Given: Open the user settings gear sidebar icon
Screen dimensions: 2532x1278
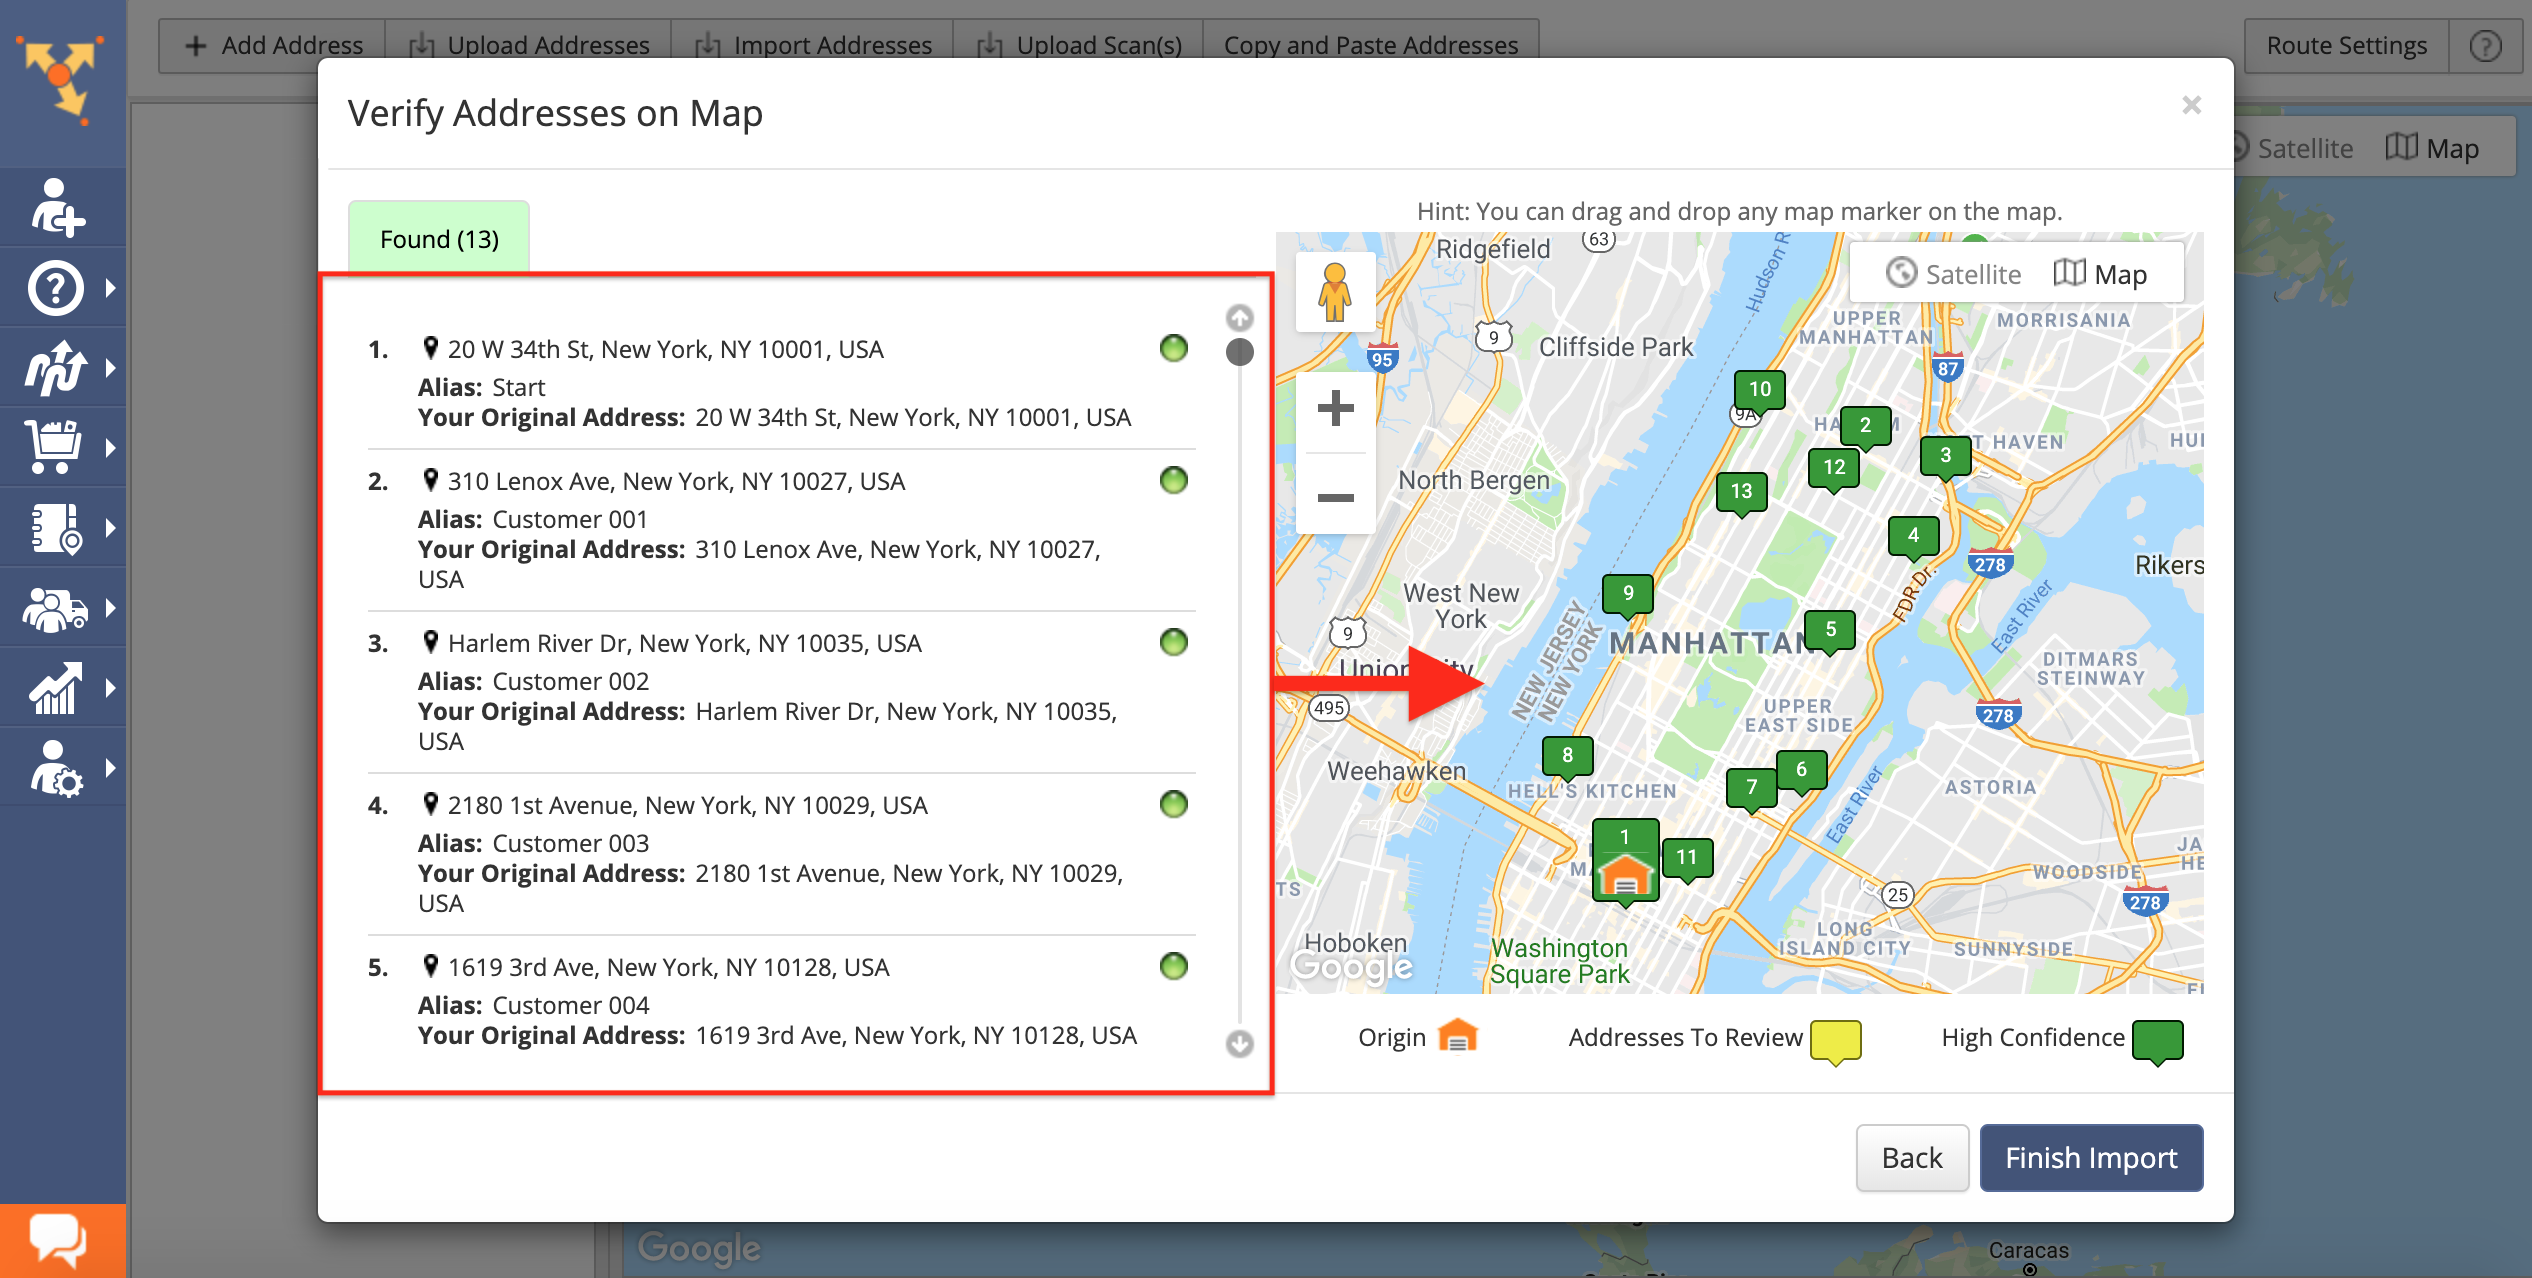Looking at the screenshot, I should [56, 768].
